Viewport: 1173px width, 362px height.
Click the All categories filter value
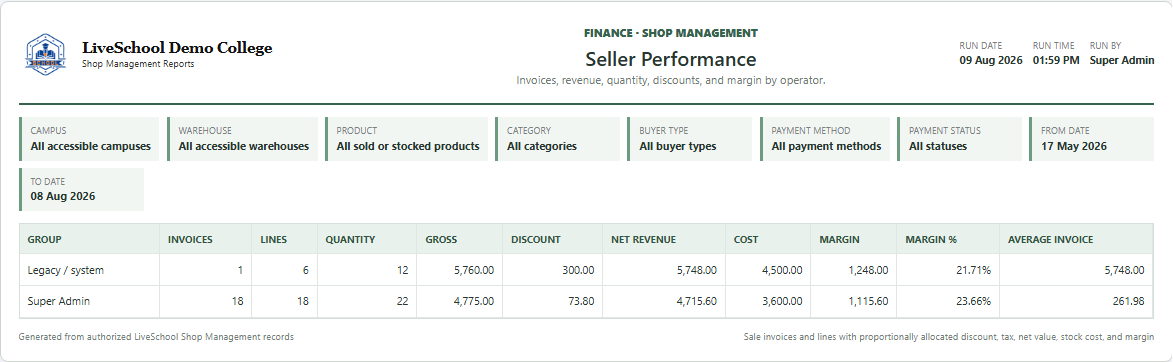pos(542,147)
